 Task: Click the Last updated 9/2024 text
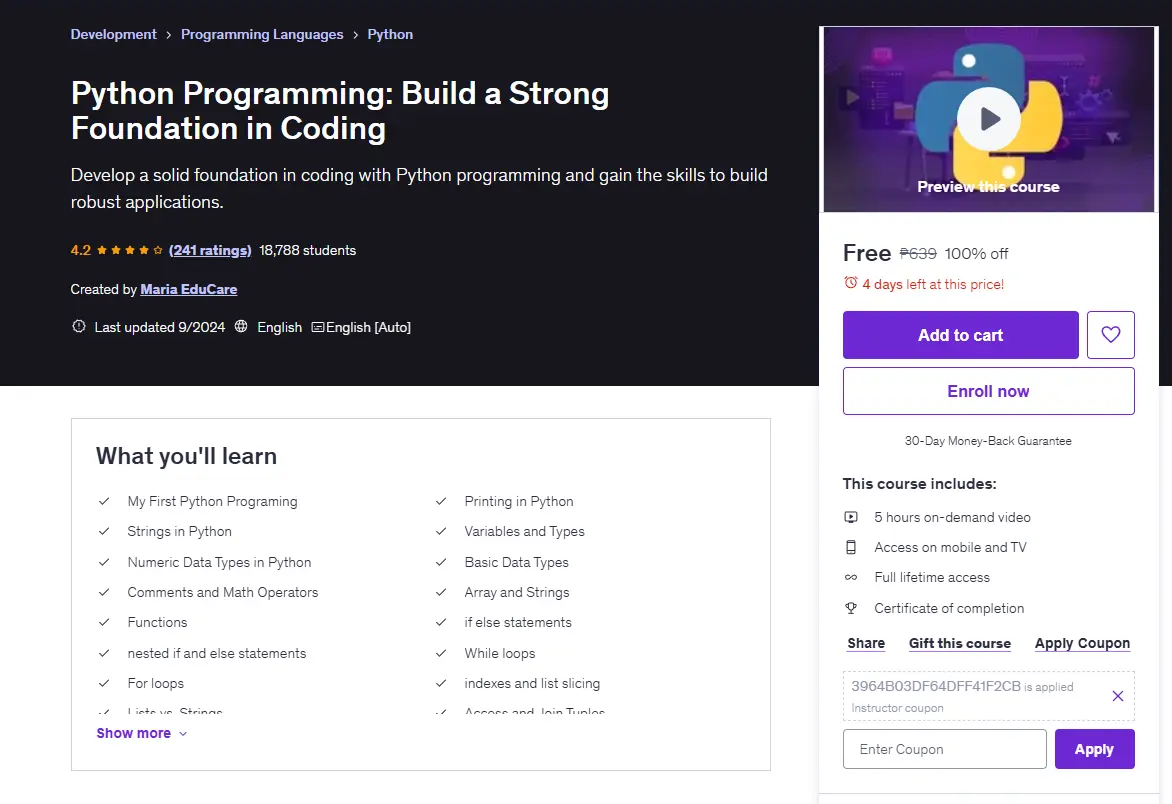pyautogui.click(x=159, y=327)
